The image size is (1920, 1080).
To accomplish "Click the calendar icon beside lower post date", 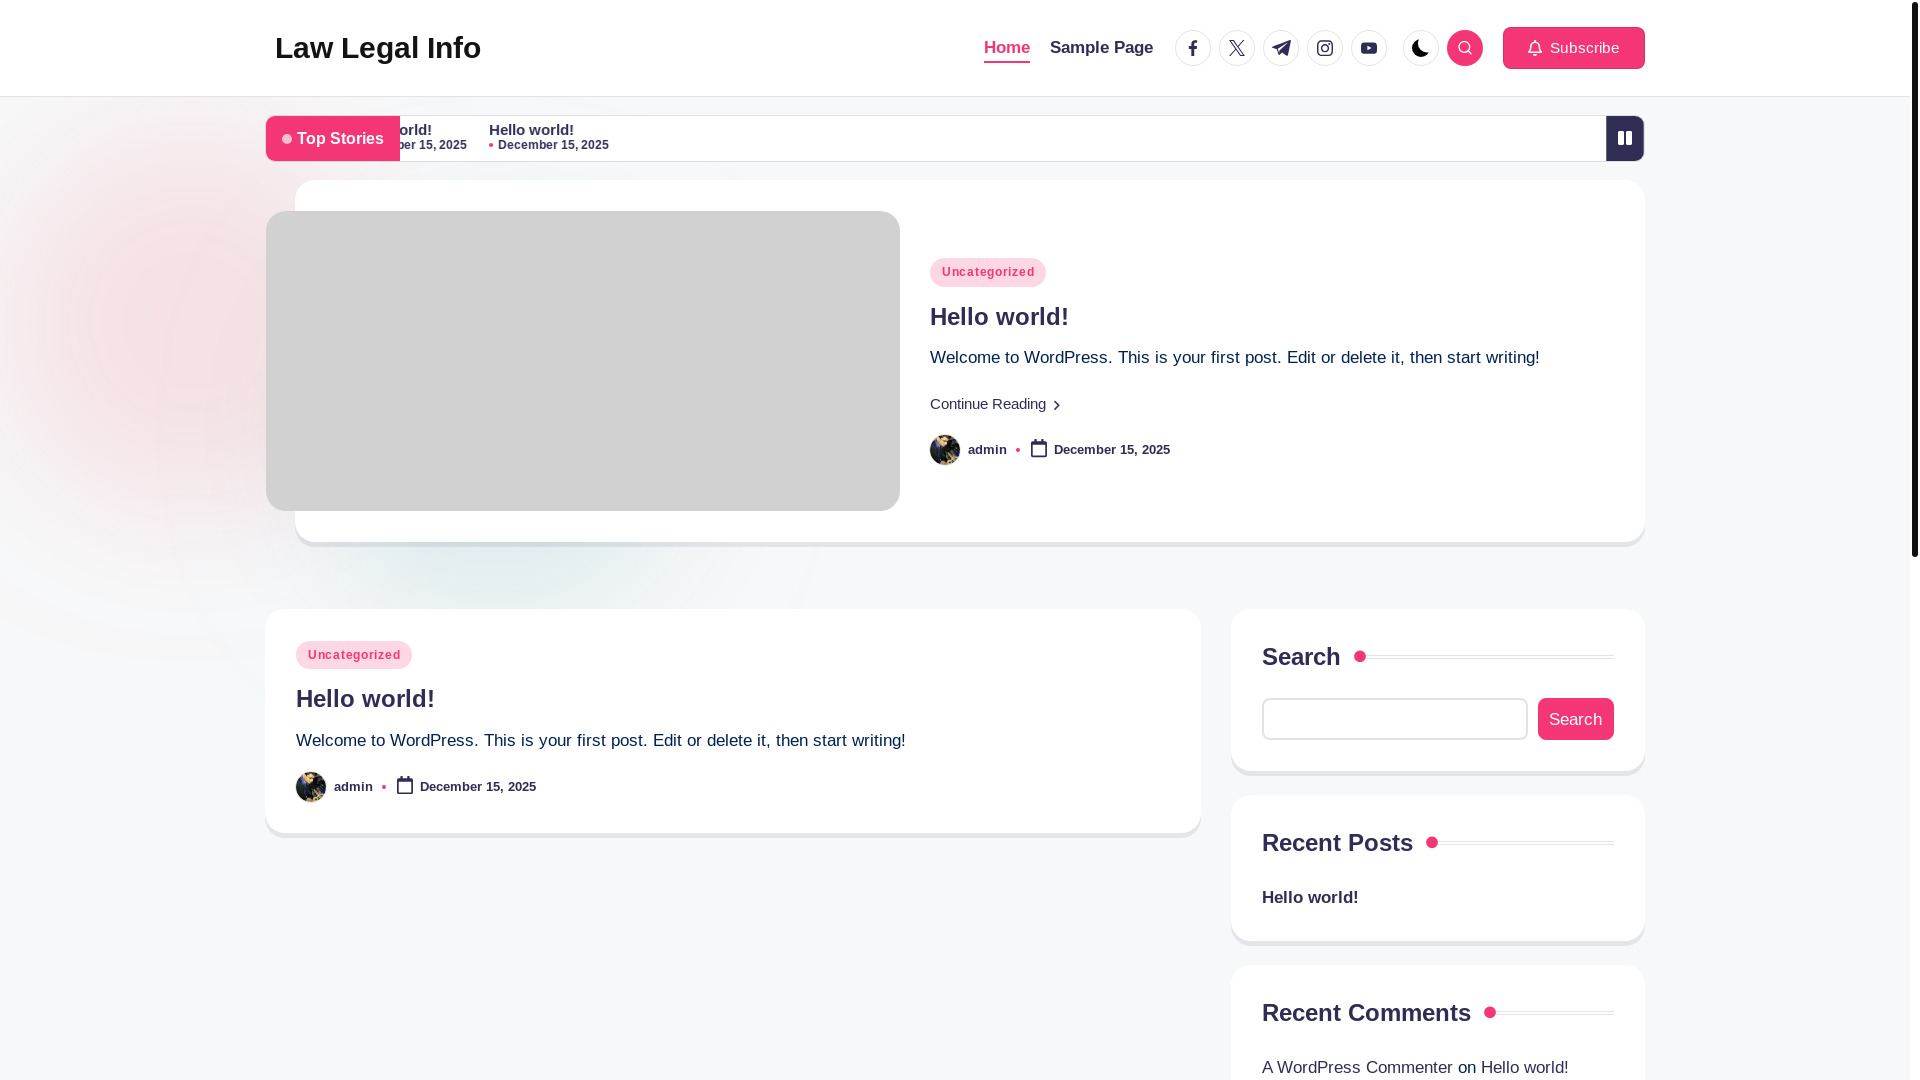I will (x=405, y=786).
